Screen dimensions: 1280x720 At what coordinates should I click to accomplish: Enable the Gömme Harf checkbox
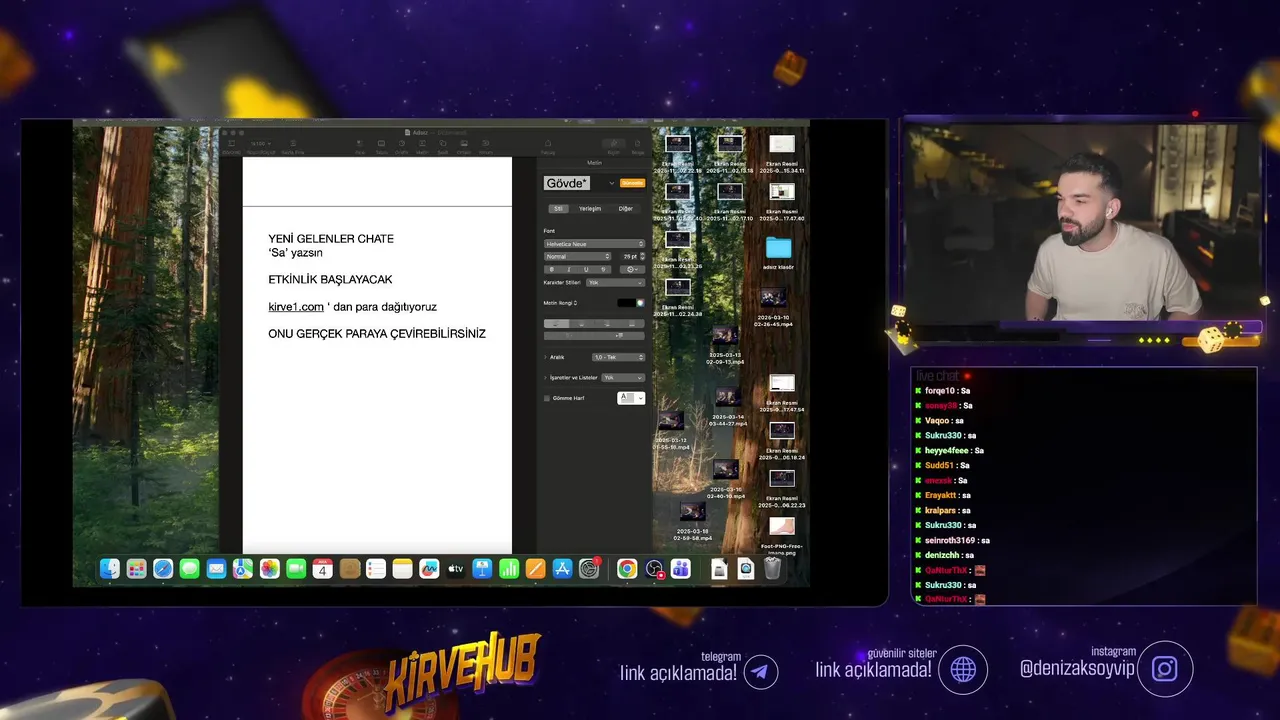[x=547, y=398]
